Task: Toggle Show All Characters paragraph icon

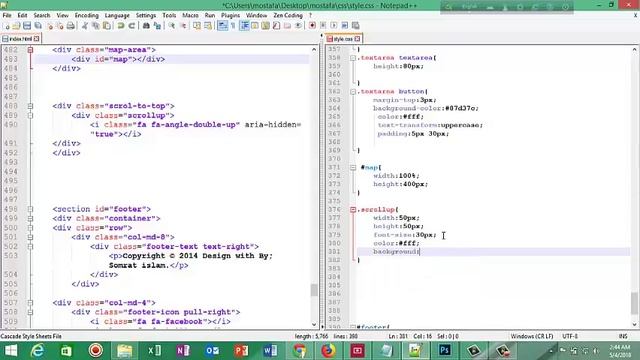Action: pos(233,26)
